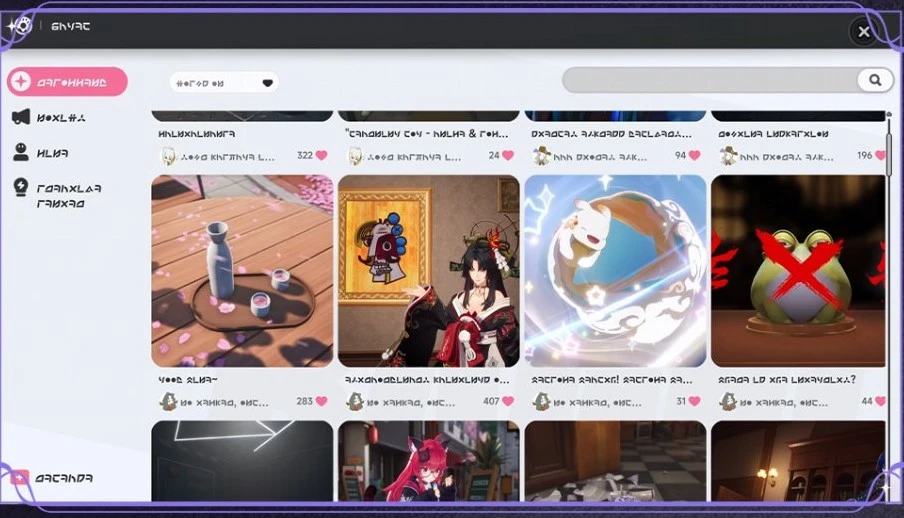Like the post with 322 hearts
This screenshot has width=904, height=518.
322,155
